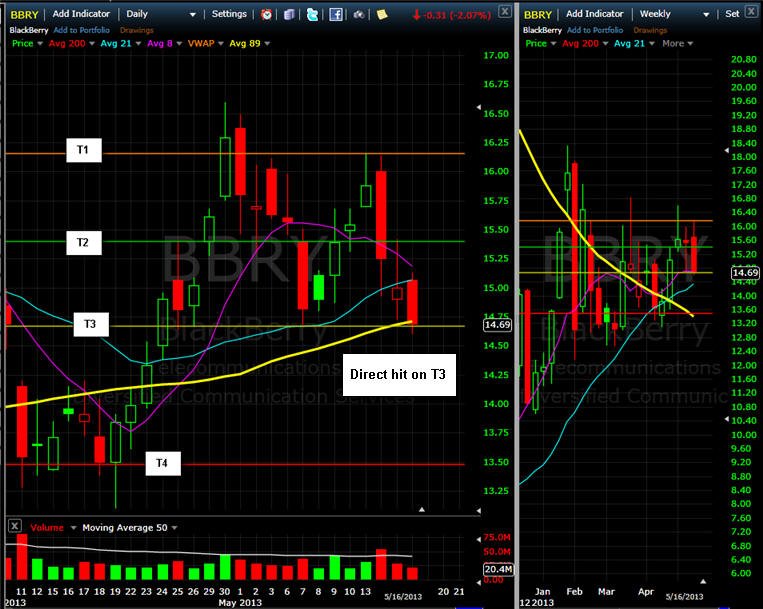The height and width of the screenshot is (609, 763).
Task: Select the 'Direct hit on T3' annotation
Action: tap(399, 375)
